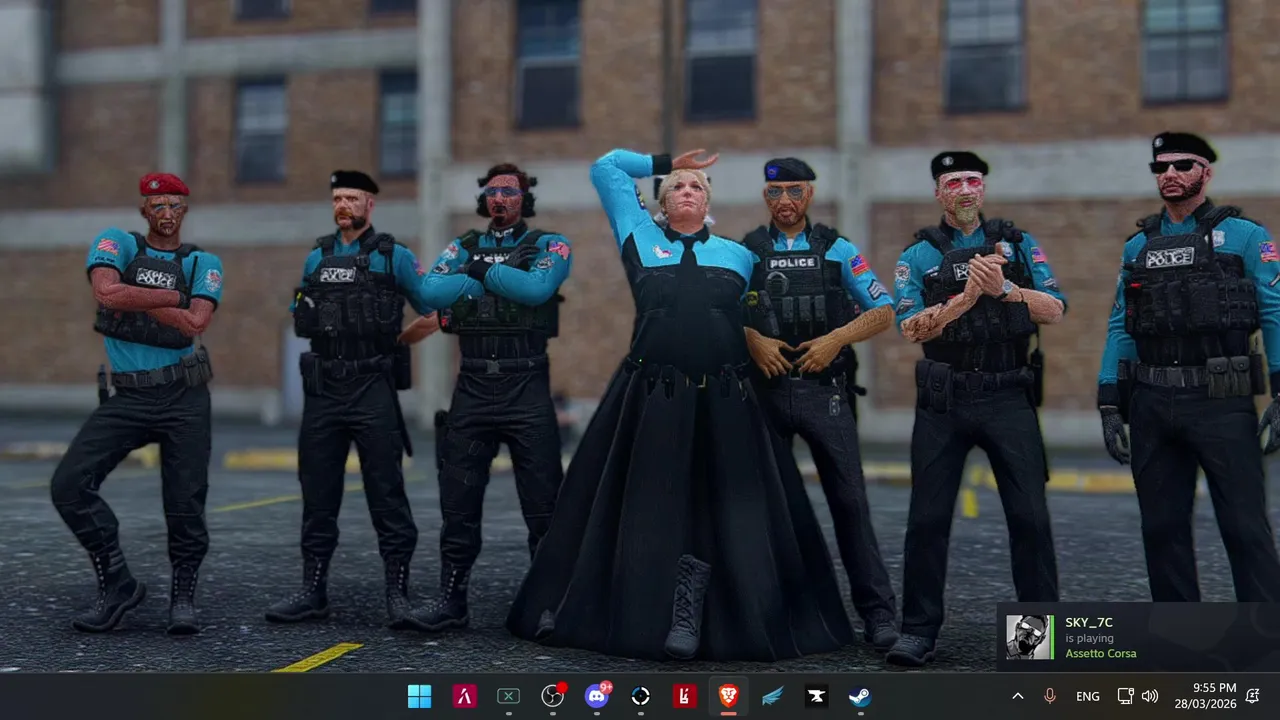This screenshot has height=720, width=1280.
Task: Click the SKY_7C name in the Steam notification
Action: [x=1088, y=623]
